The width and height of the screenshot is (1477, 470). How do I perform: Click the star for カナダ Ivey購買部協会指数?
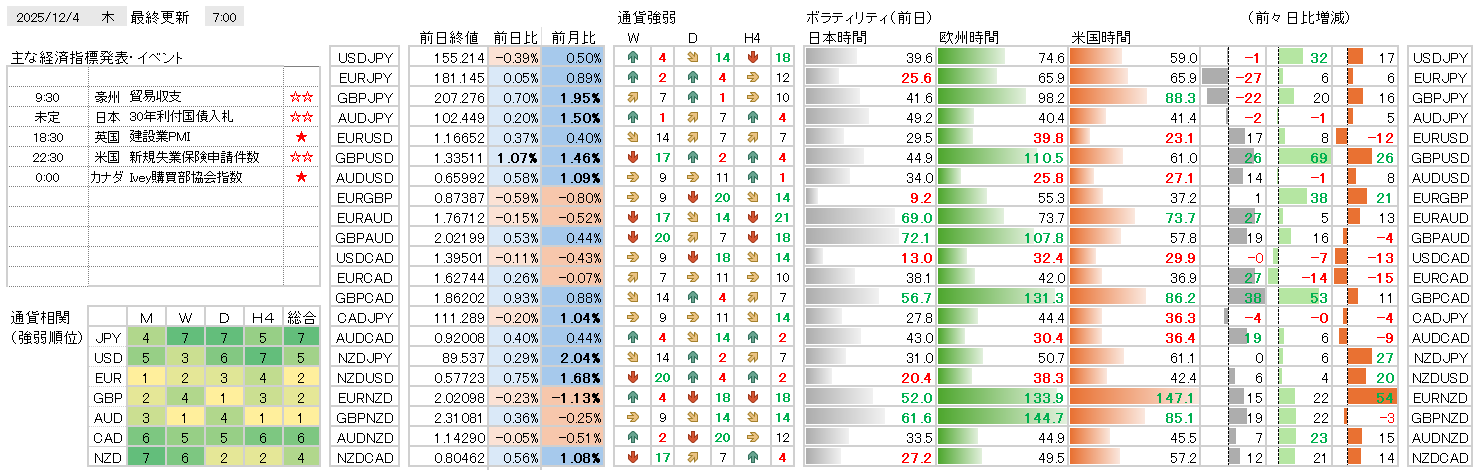click(301, 177)
